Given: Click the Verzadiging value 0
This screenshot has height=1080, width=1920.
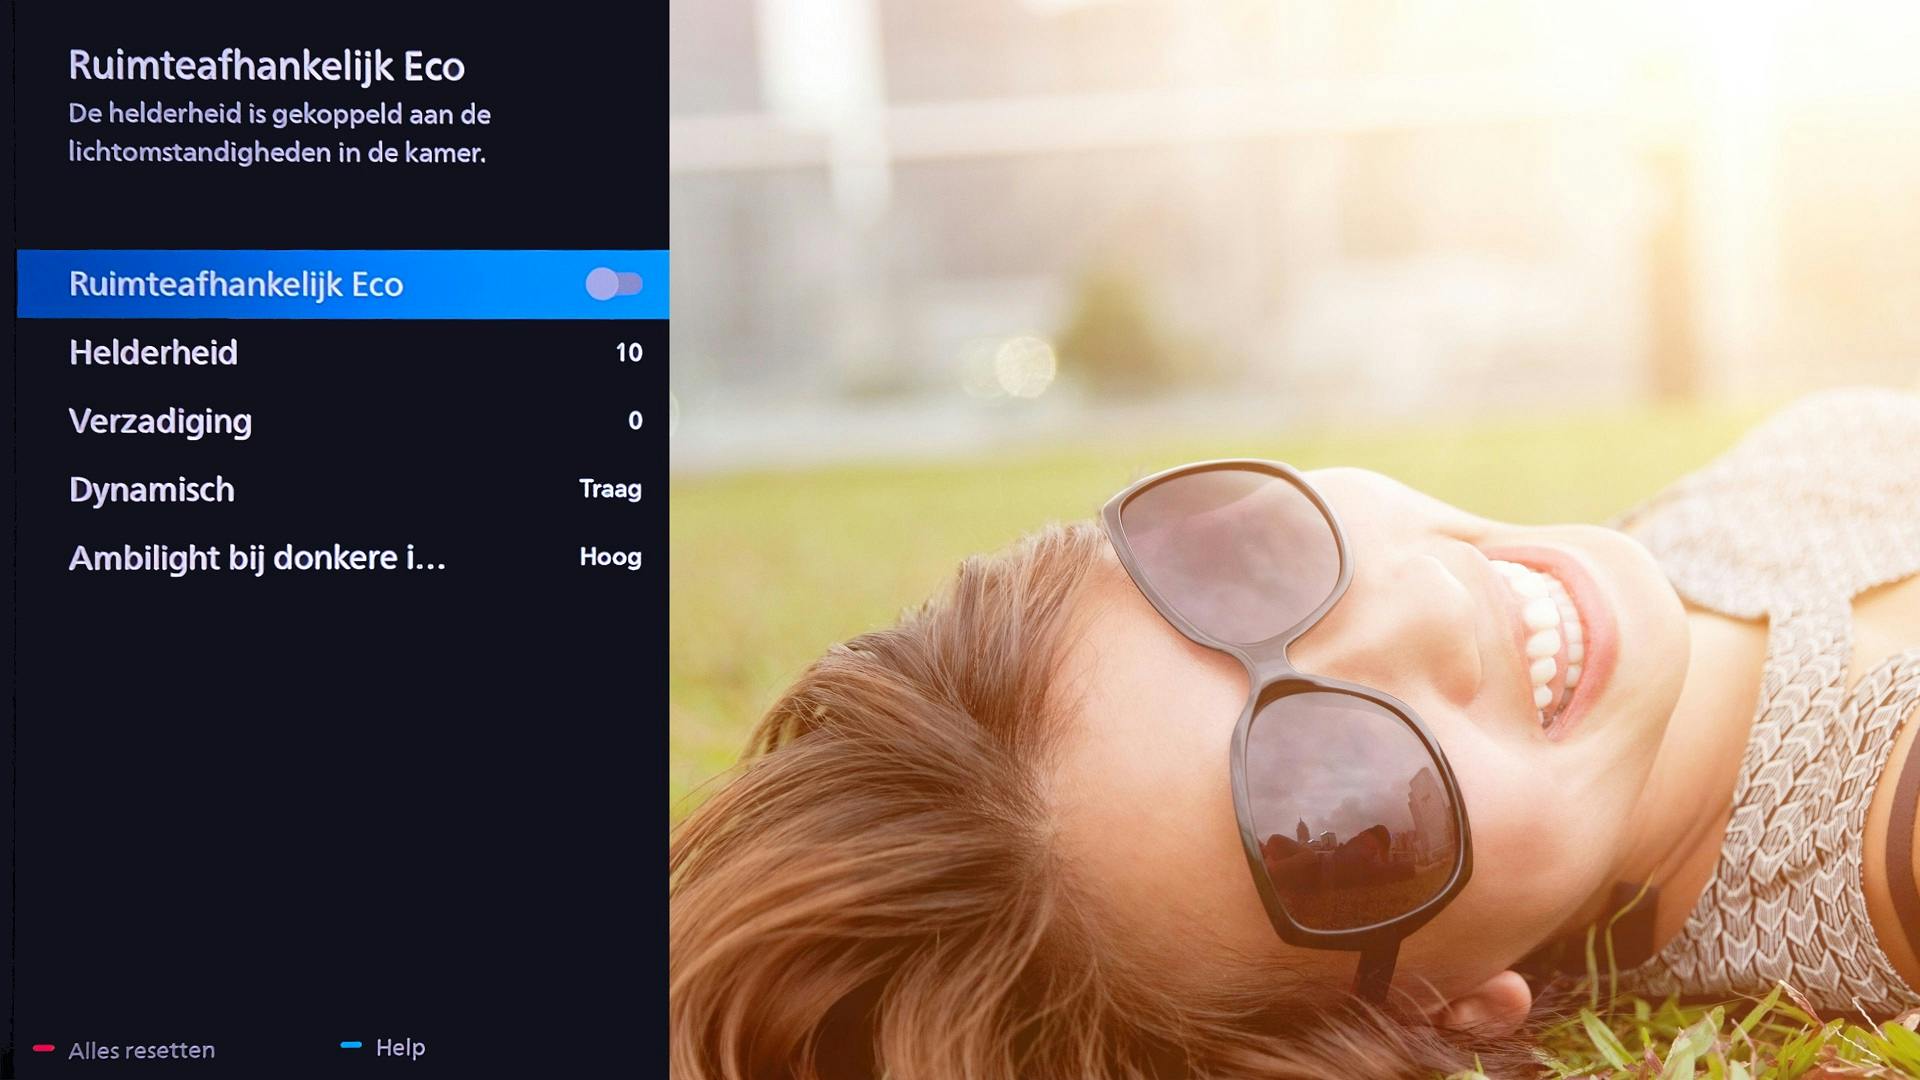Looking at the screenshot, I should pos(634,421).
